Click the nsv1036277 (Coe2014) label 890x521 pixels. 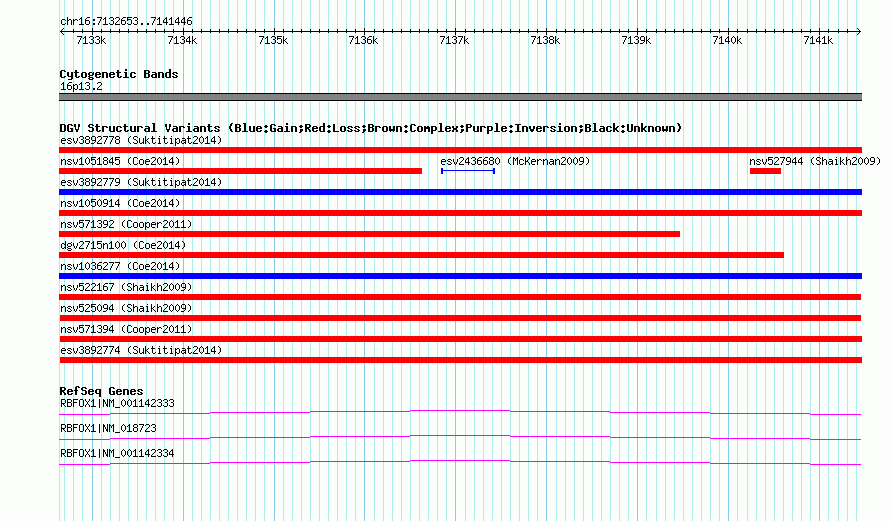pyautogui.click(x=120, y=266)
